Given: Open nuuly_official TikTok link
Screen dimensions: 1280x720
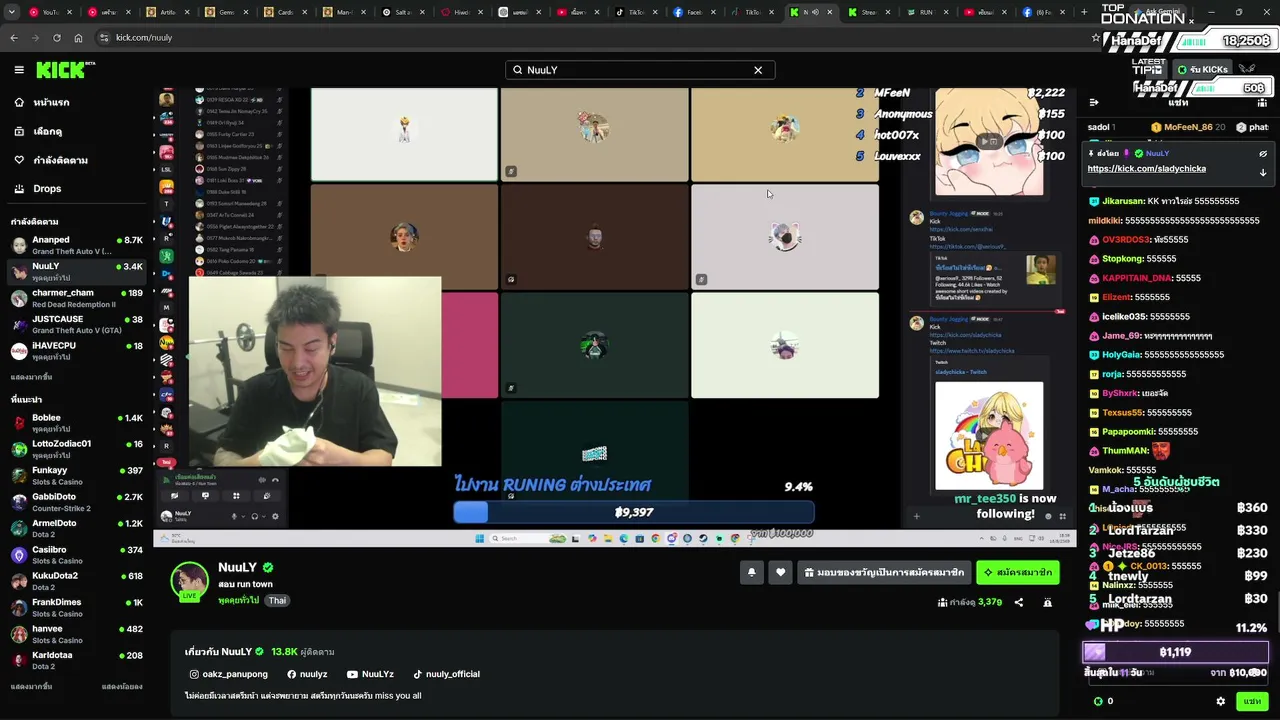Looking at the screenshot, I should (x=446, y=674).
